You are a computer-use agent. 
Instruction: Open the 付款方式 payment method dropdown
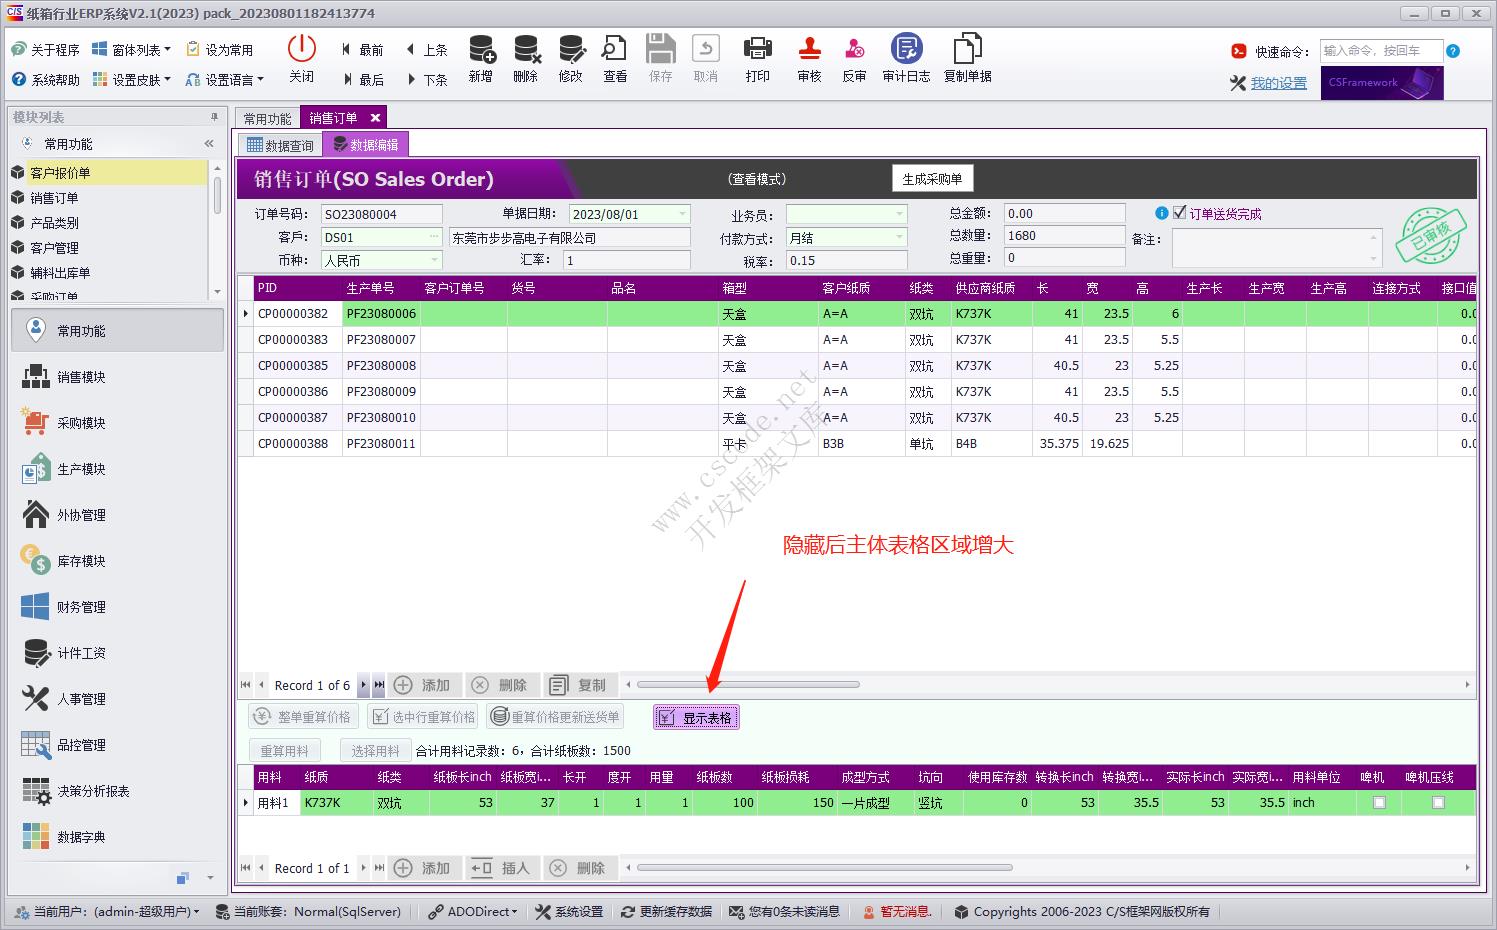click(x=899, y=238)
